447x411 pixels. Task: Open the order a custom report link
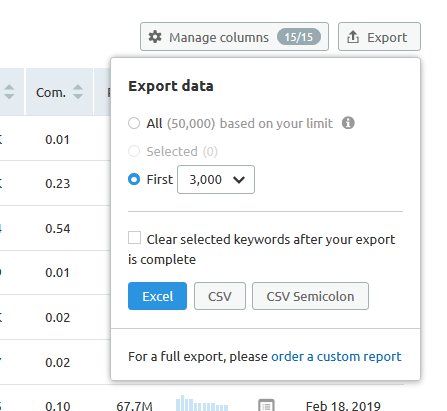[336, 357]
